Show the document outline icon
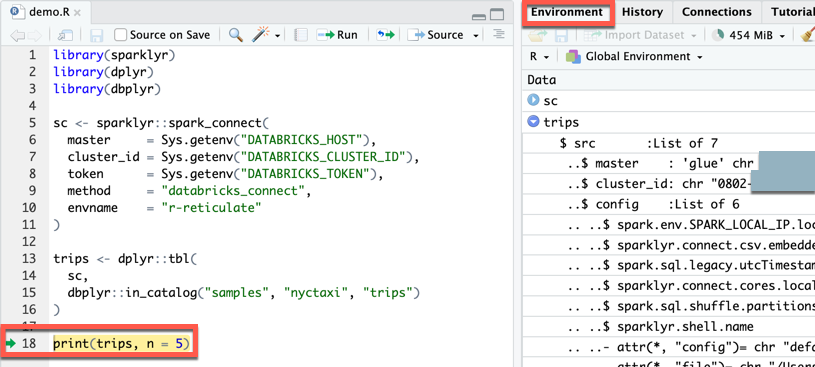Screen dimensions: 815x367 (498, 34)
